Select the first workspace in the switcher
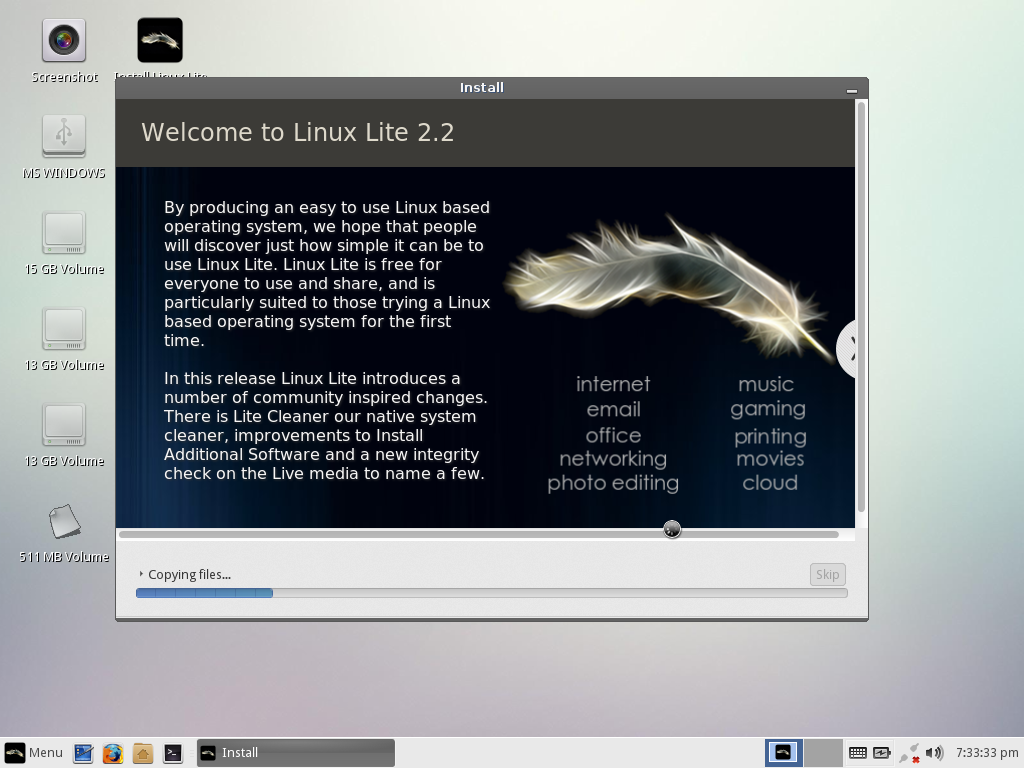 pos(784,753)
